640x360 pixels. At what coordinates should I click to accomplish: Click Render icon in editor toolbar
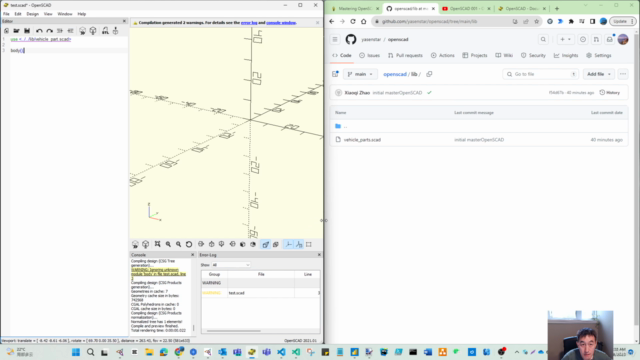click(x=93, y=31)
